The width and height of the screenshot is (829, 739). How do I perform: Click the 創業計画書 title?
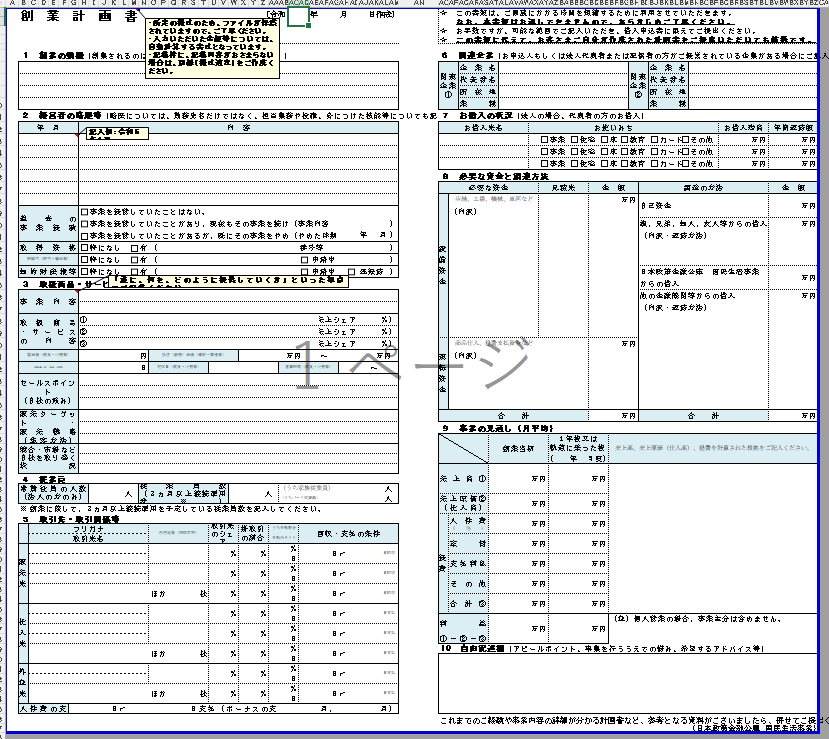tap(79, 16)
